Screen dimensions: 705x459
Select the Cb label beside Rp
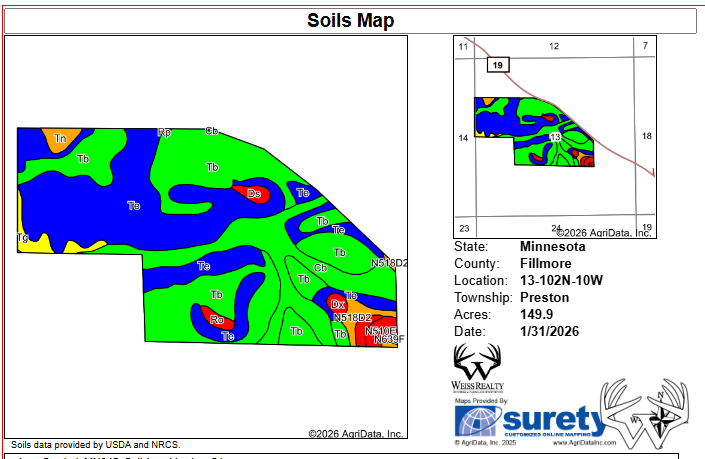(x=212, y=131)
